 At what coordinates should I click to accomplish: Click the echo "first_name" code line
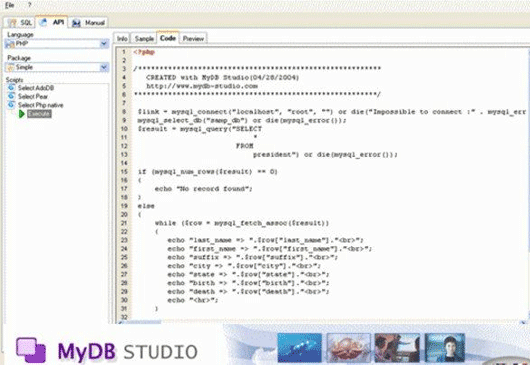tap(269, 249)
